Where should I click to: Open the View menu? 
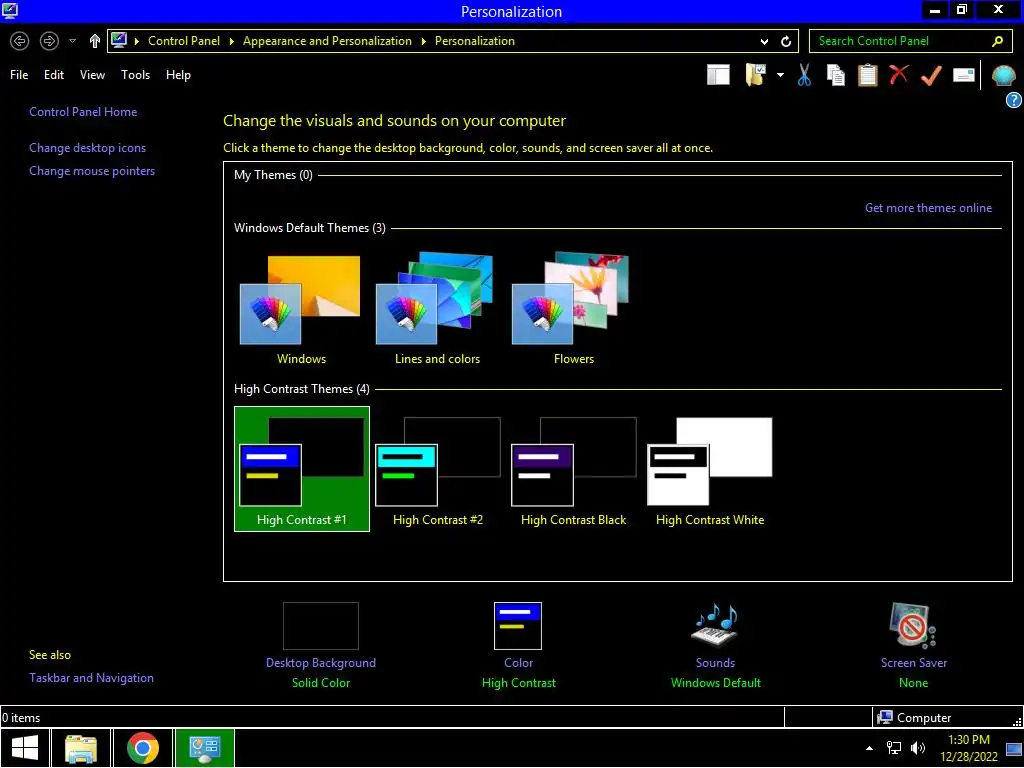pyautogui.click(x=92, y=75)
